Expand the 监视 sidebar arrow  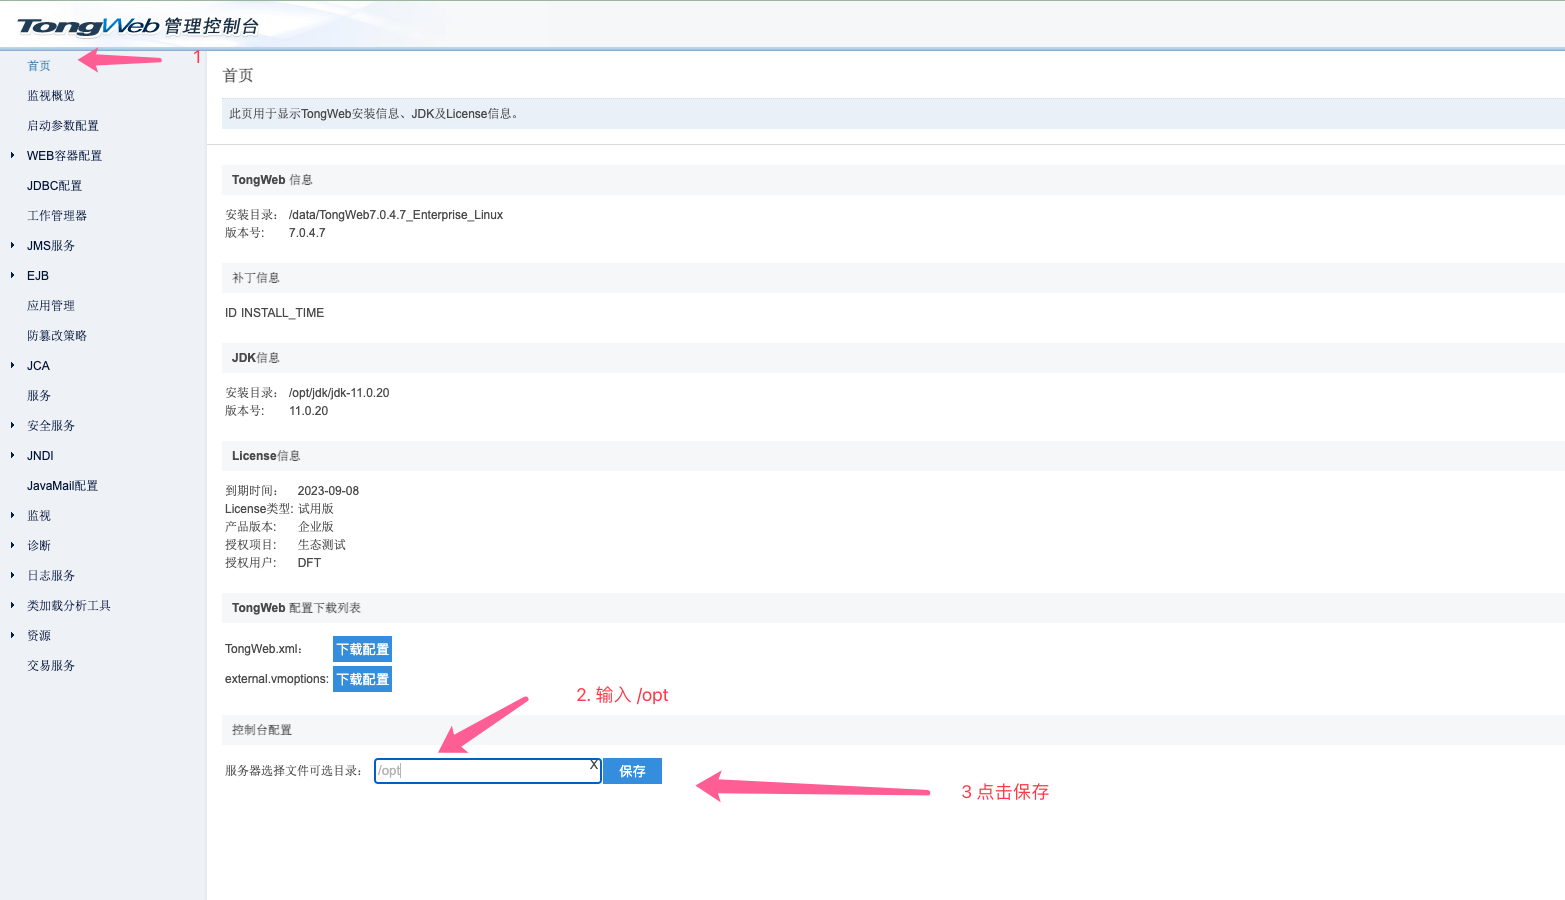pos(12,515)
